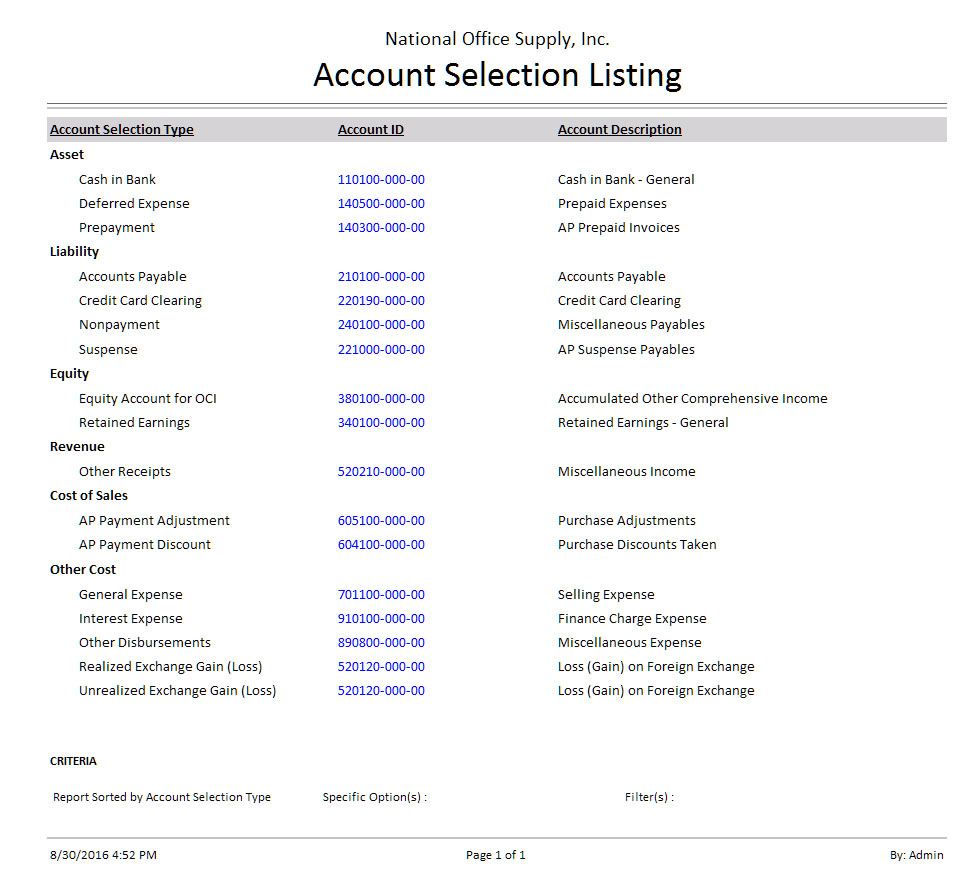Click account ID 220190-000-00

click(381, 301)
